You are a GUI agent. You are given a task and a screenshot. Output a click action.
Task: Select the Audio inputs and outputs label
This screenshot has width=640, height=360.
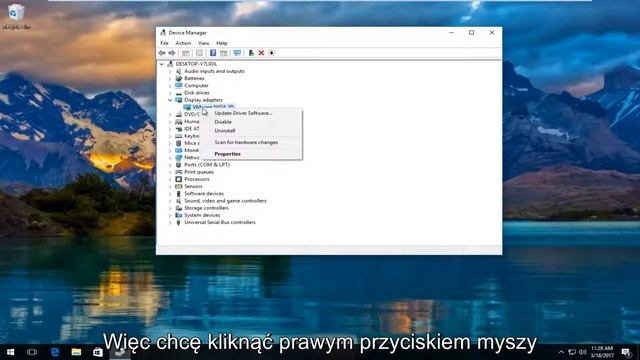[214, 71]
